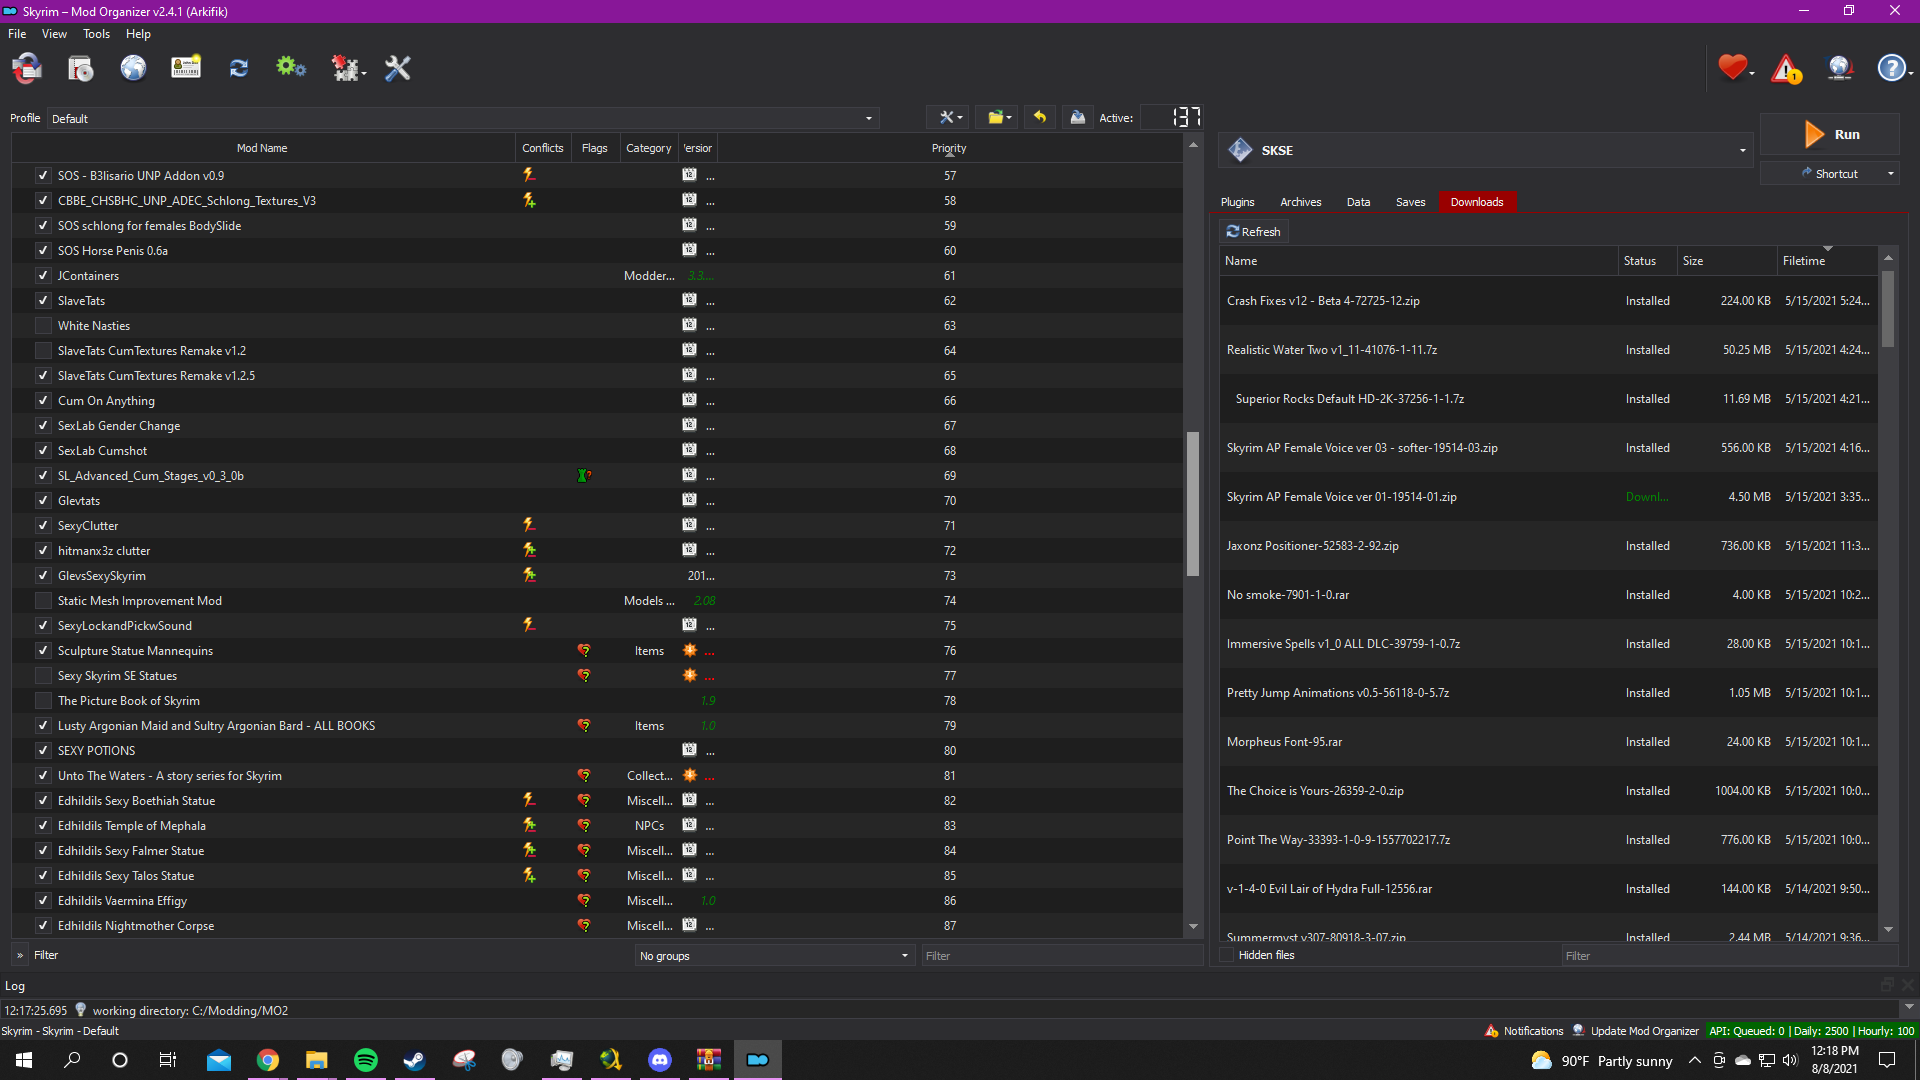The width and height of the screenshot is (1920, 1080).
Task: Click the restore backup arrow icon
Action: [x=1040, y=117]
